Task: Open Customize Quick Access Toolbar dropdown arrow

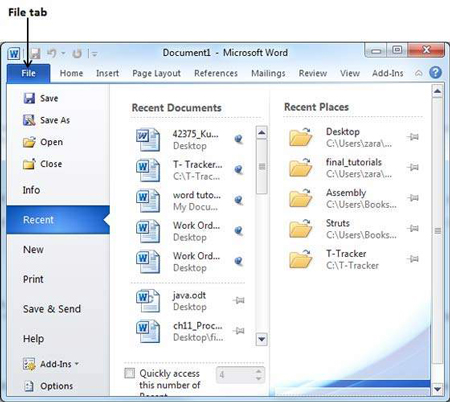Action: coord(94,54)
